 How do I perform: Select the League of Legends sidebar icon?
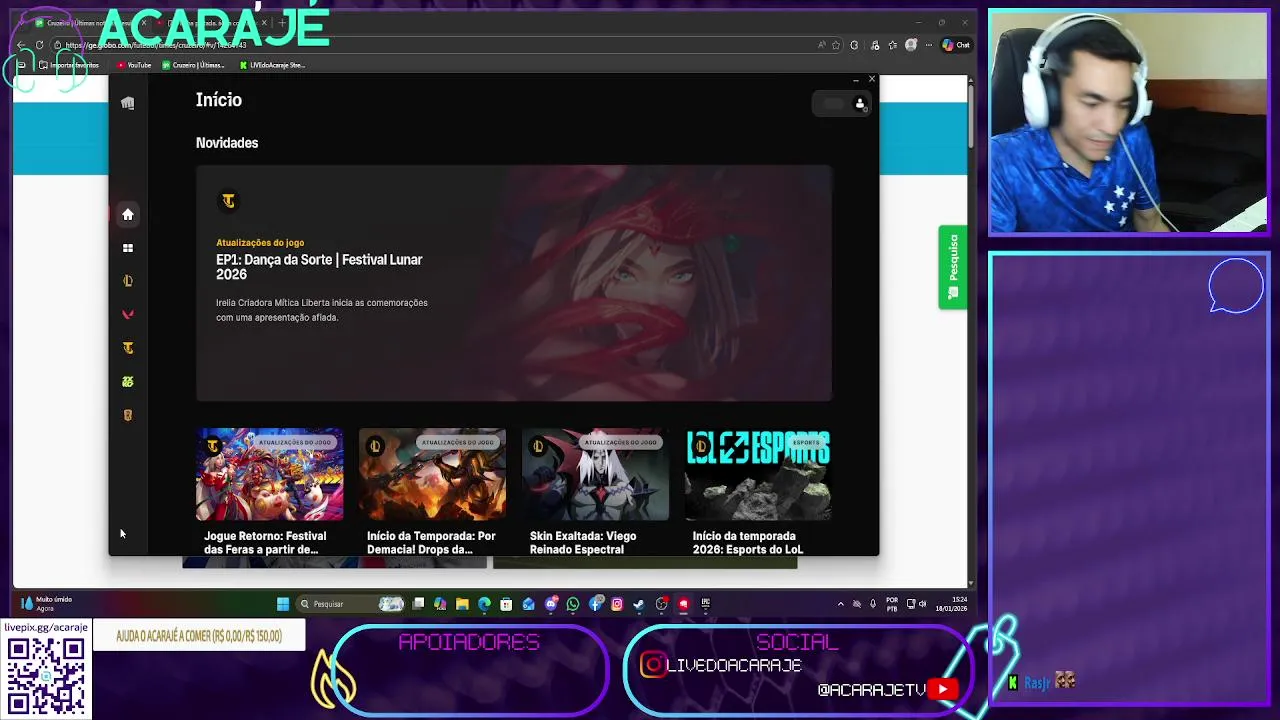[128, 281]
